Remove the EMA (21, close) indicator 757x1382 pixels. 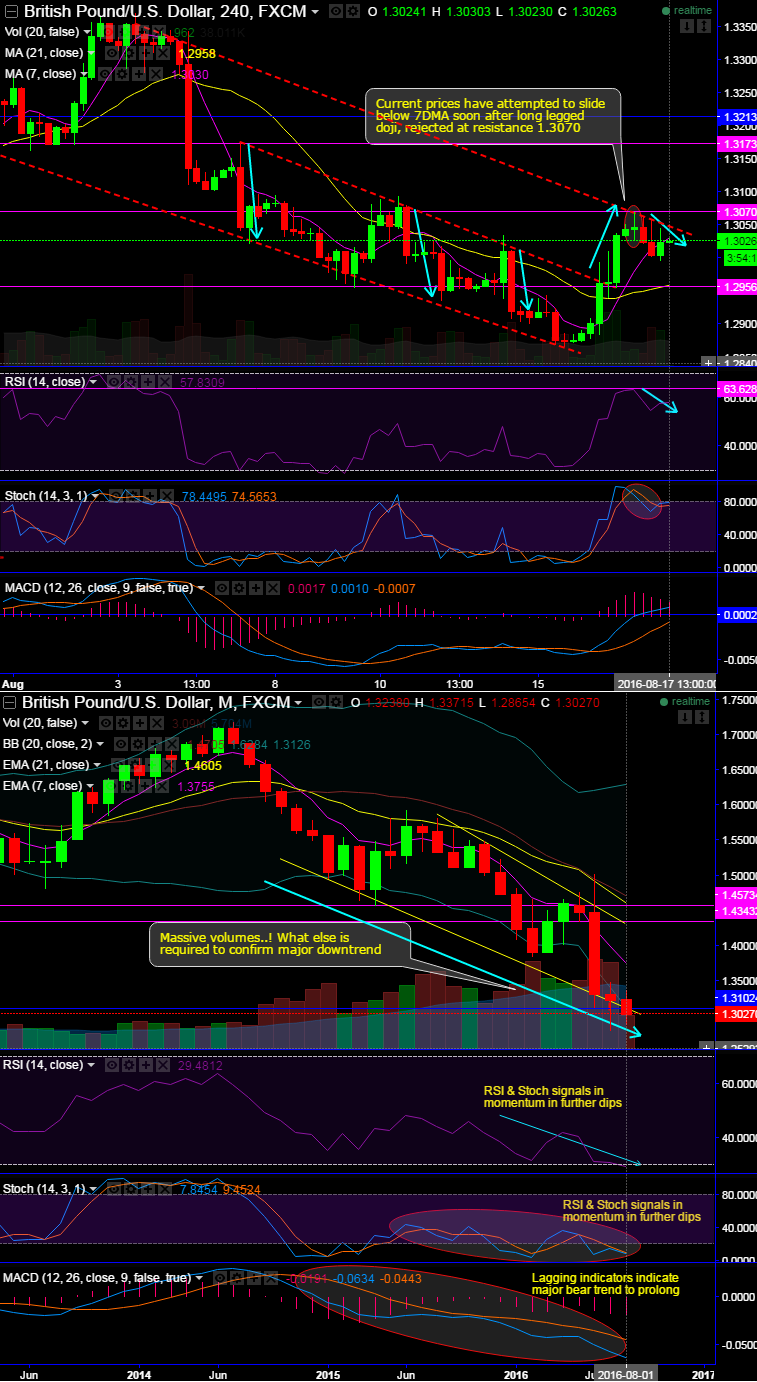168,765
